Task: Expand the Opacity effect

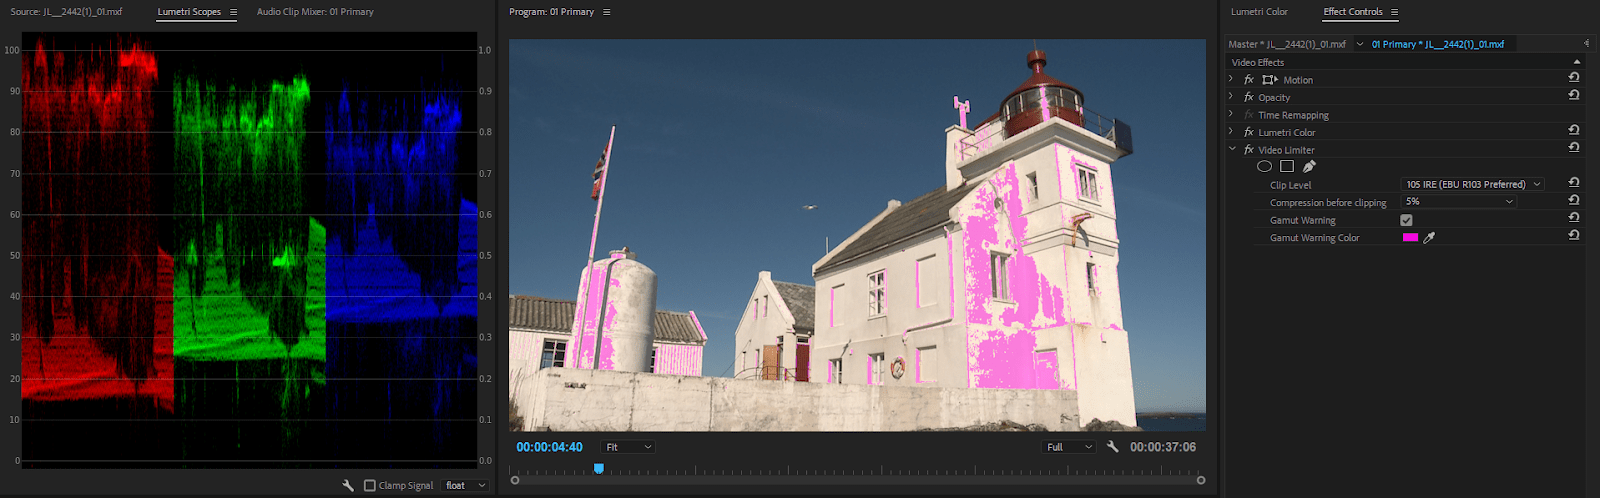Action: [1231, 97]
